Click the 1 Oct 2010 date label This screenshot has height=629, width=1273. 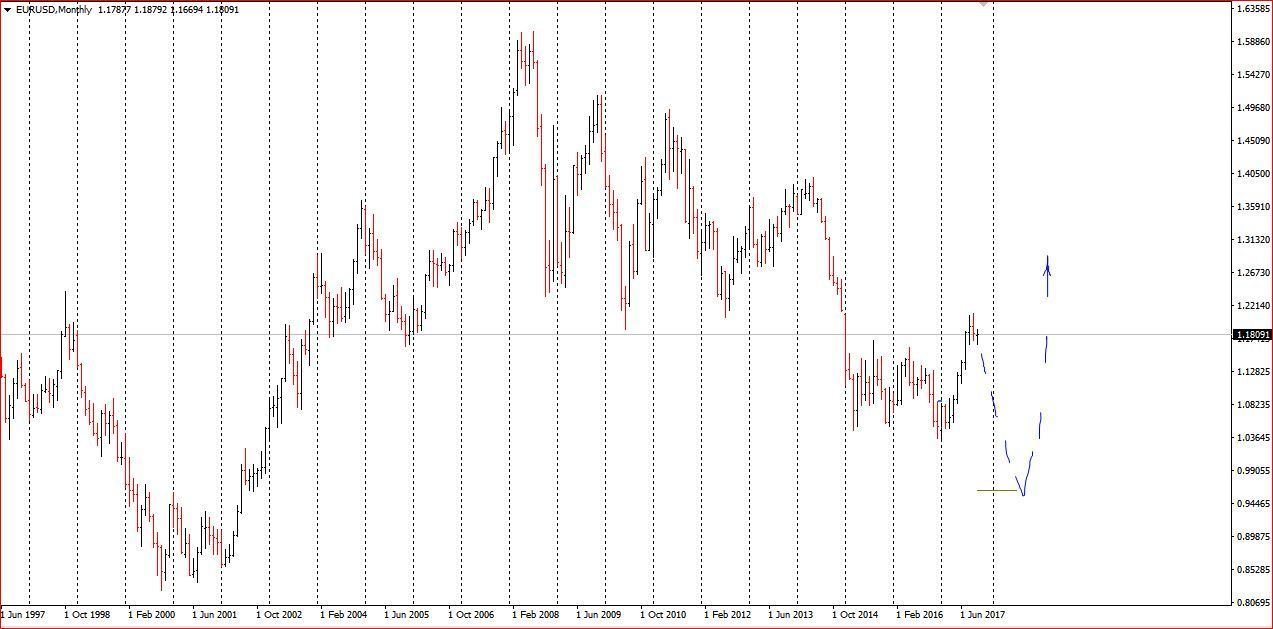pyautogui.click(x=663, y=615)
